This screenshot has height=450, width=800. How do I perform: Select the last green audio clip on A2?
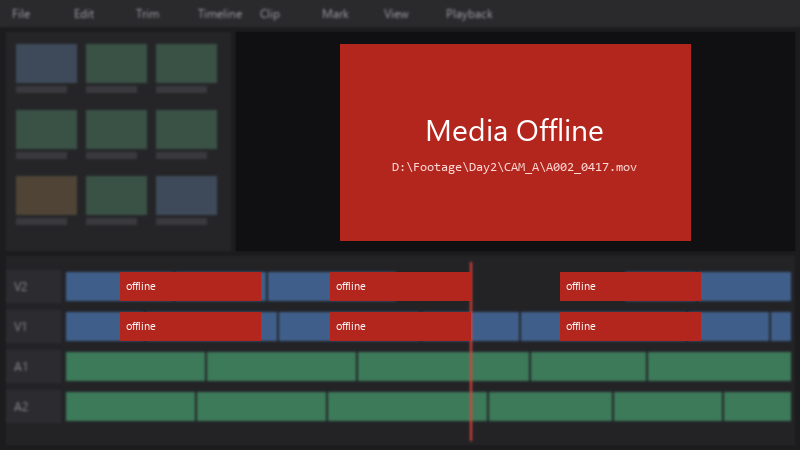point(758,407)
